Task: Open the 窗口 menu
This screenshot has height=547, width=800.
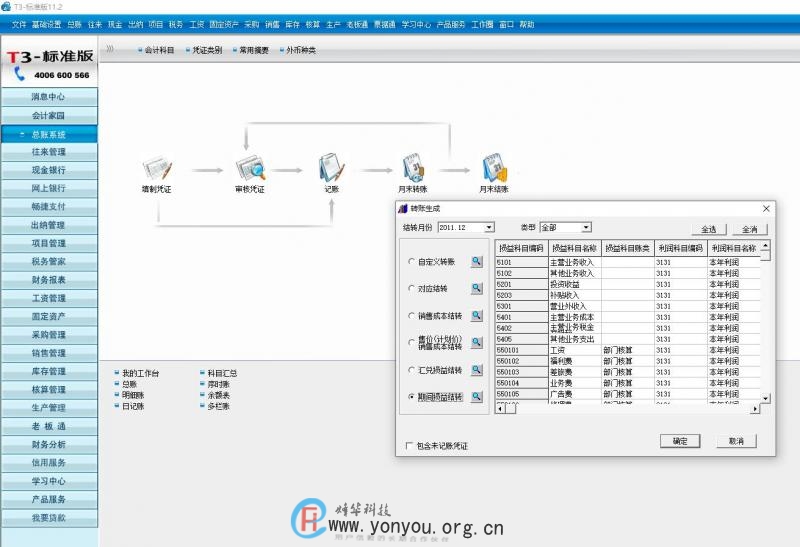Action: pyautogui.click(x=506, y=24)
